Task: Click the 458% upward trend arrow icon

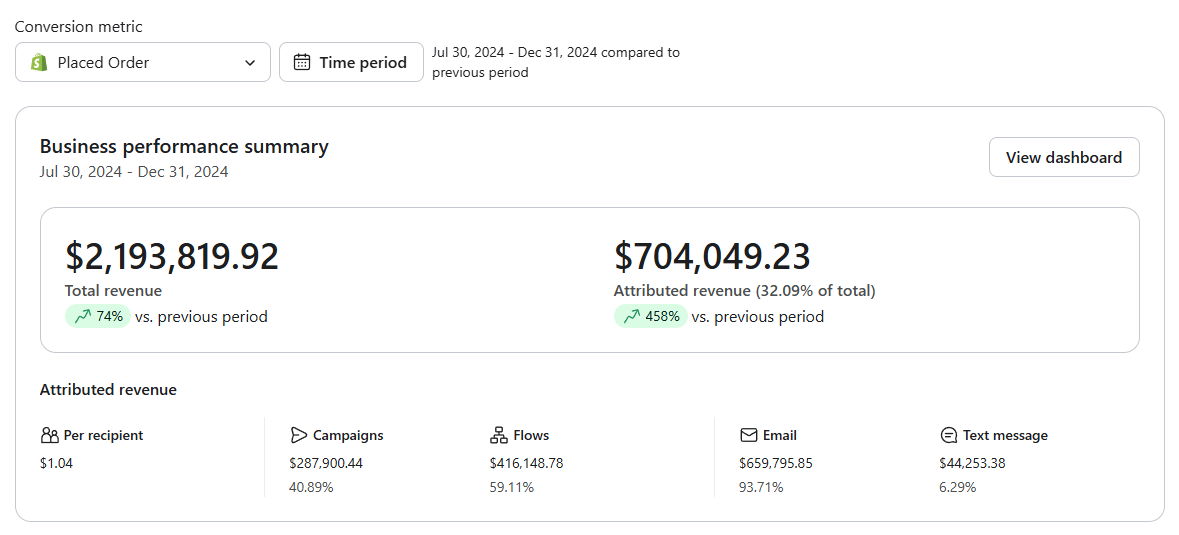Action: coord(632,316)
